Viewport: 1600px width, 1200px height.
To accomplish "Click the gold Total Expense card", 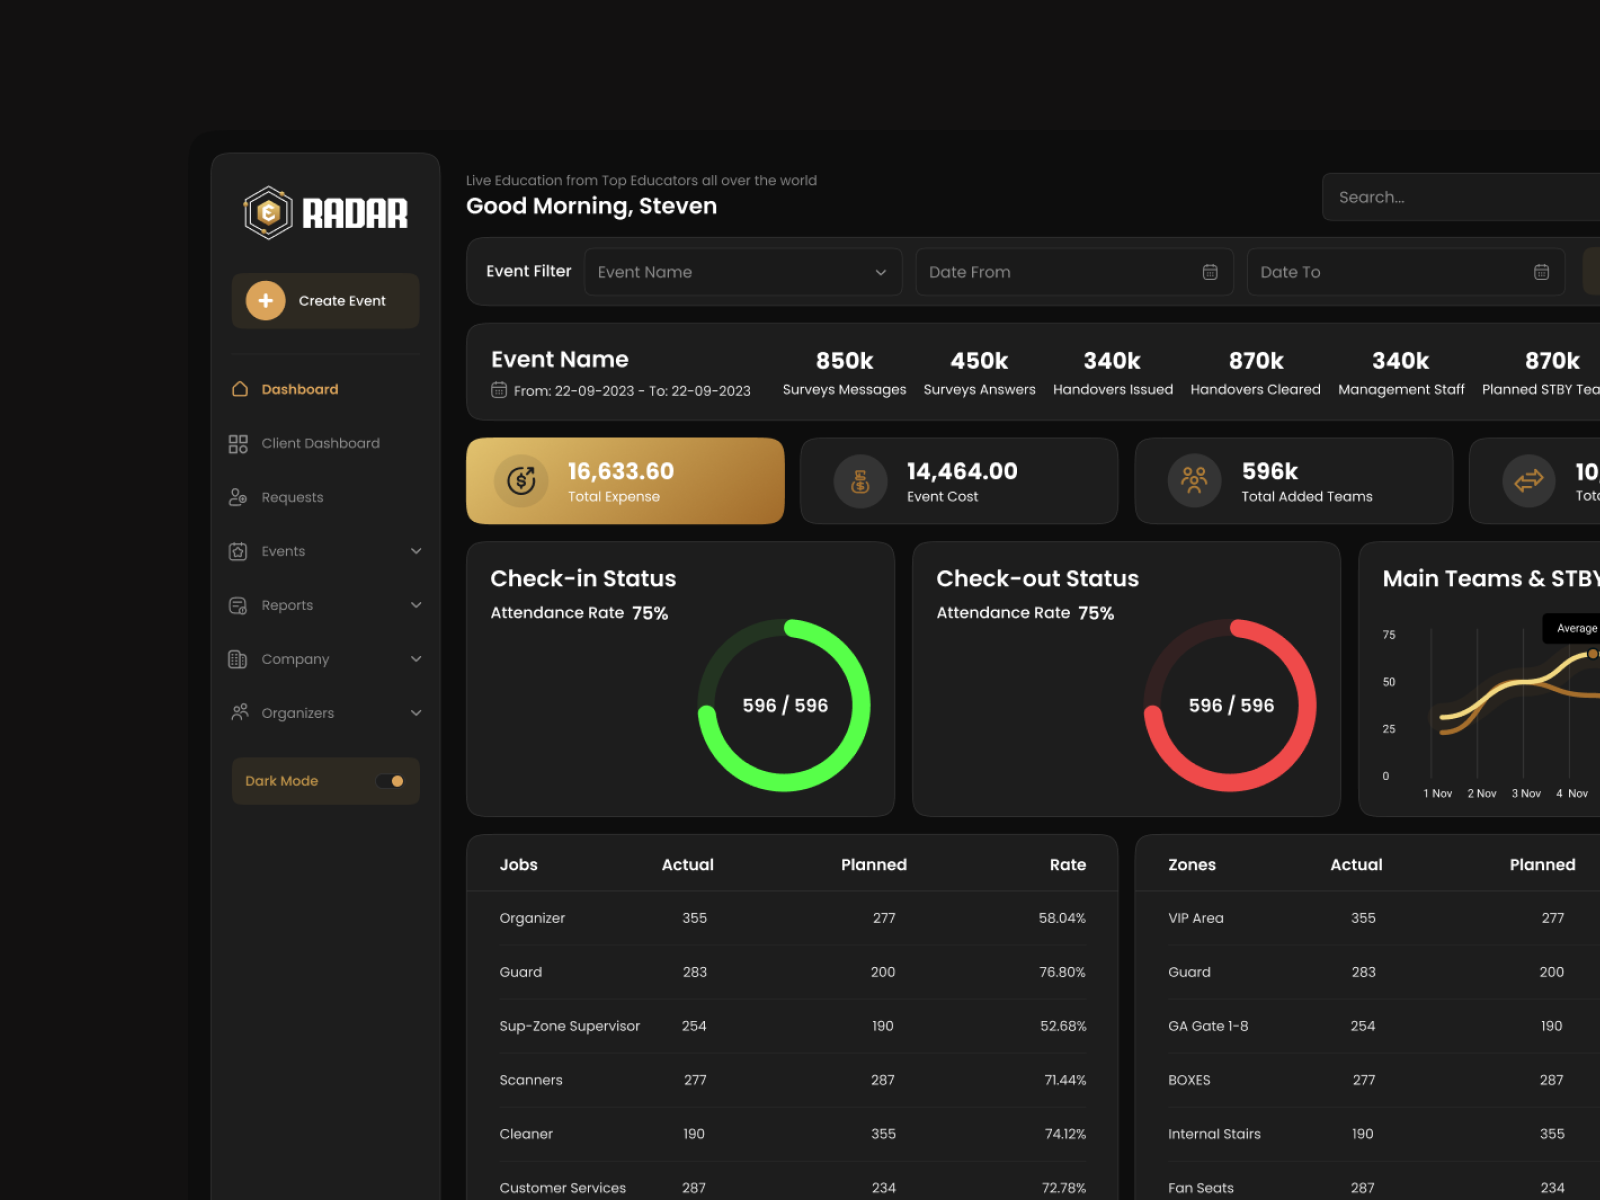I will pos(625,481).
